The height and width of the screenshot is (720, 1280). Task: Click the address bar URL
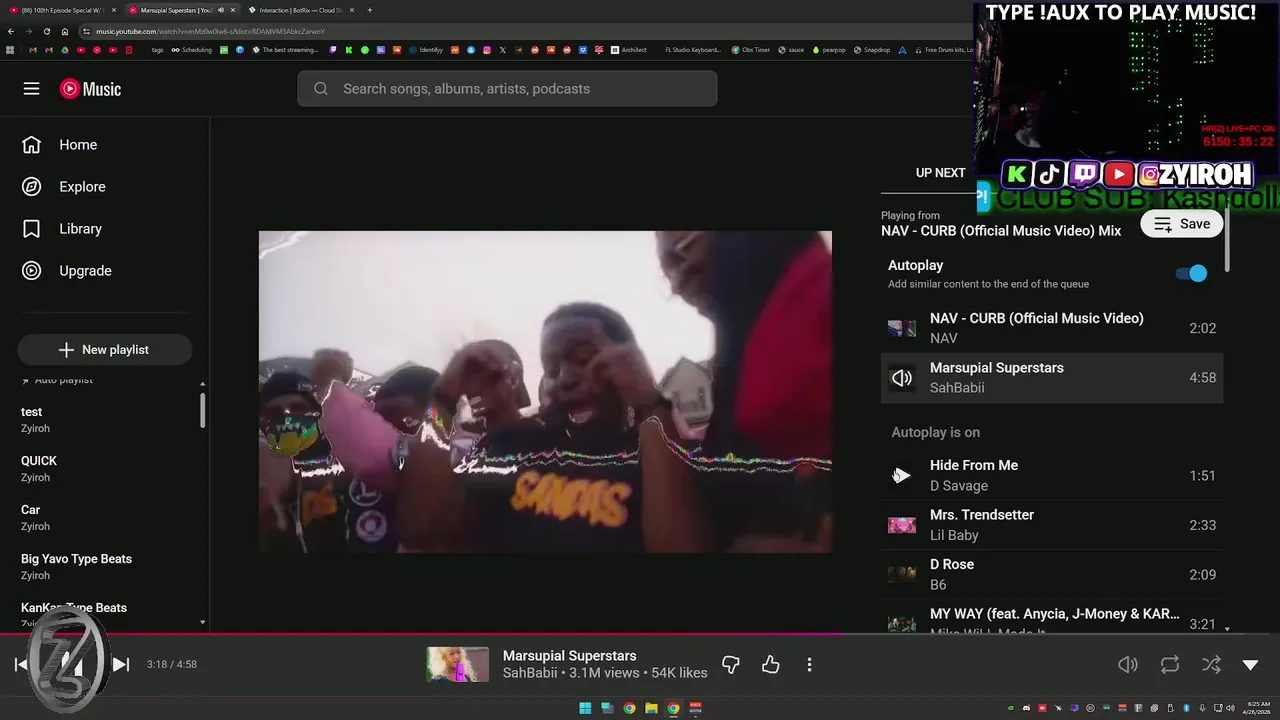[x=210, y=31]
